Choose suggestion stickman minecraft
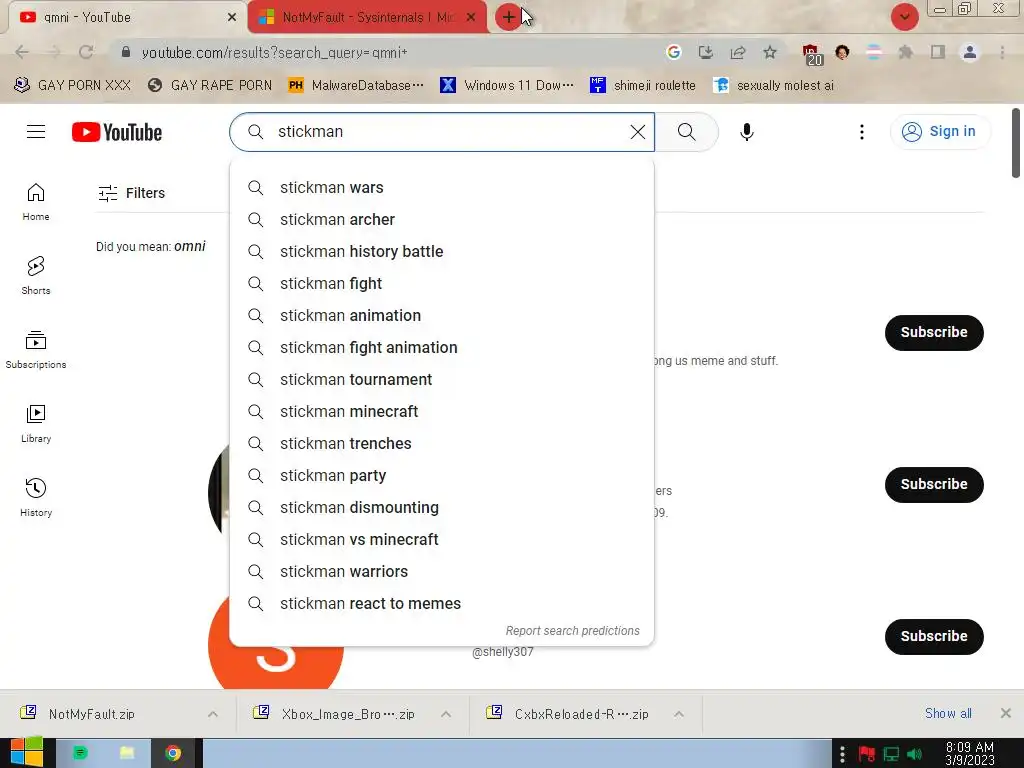This screenshot has width=1024, height=768. 441,411
